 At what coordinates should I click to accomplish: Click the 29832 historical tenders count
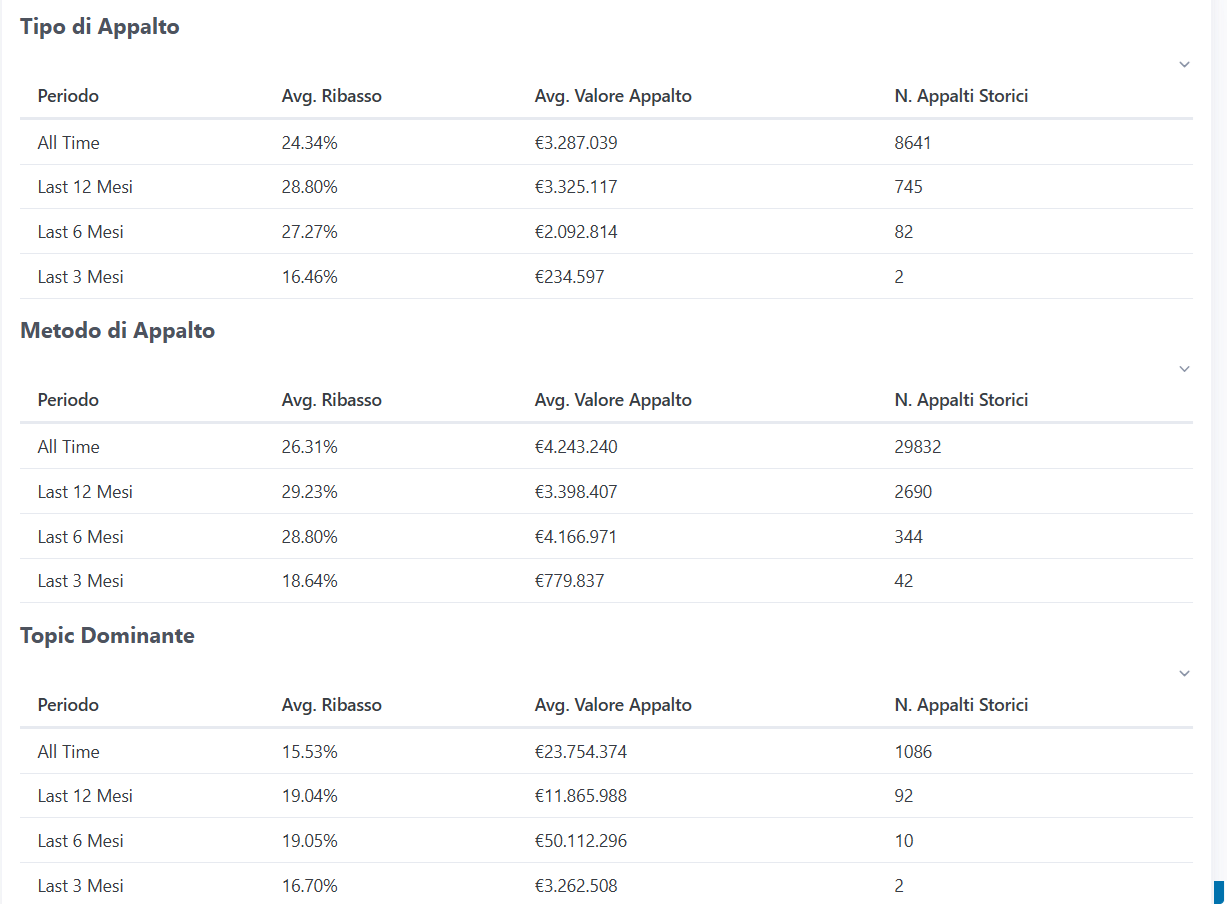[x=918, y=447]
